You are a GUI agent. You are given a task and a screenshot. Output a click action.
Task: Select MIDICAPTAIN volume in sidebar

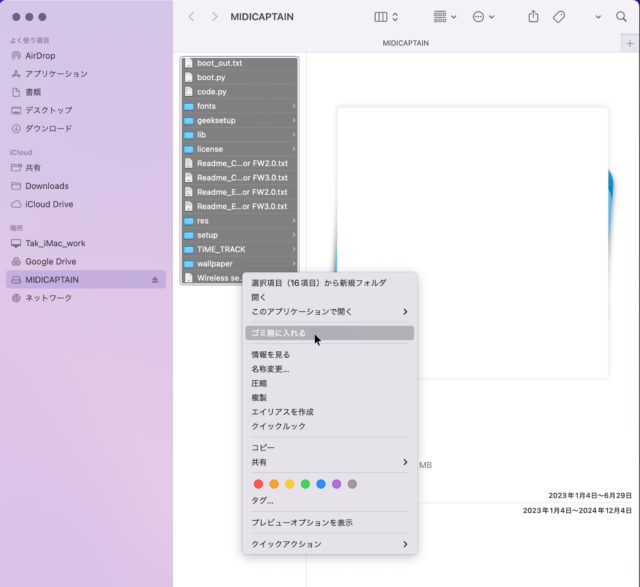click(x=86, y=280)
